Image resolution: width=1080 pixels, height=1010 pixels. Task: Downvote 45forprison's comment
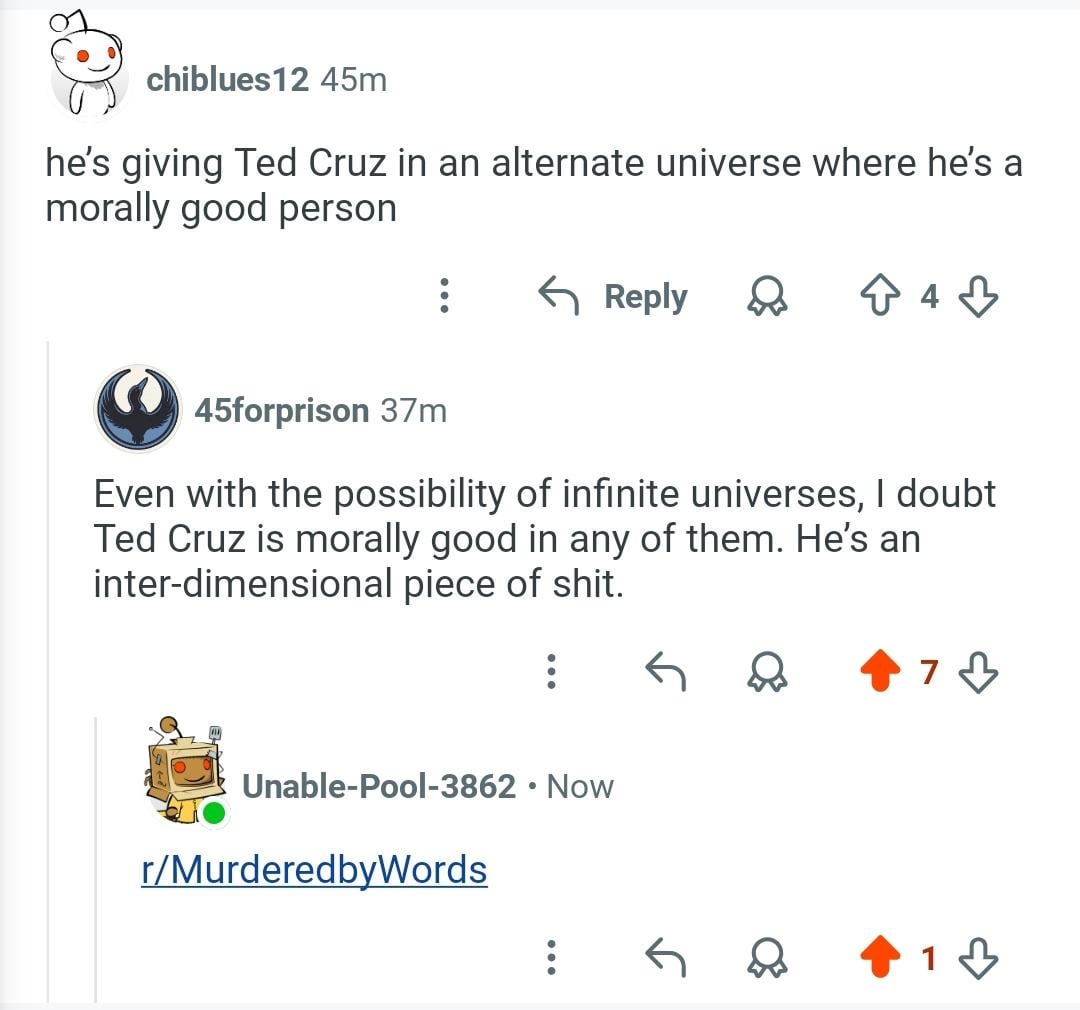pyautogui.click(x=979, y=673)
